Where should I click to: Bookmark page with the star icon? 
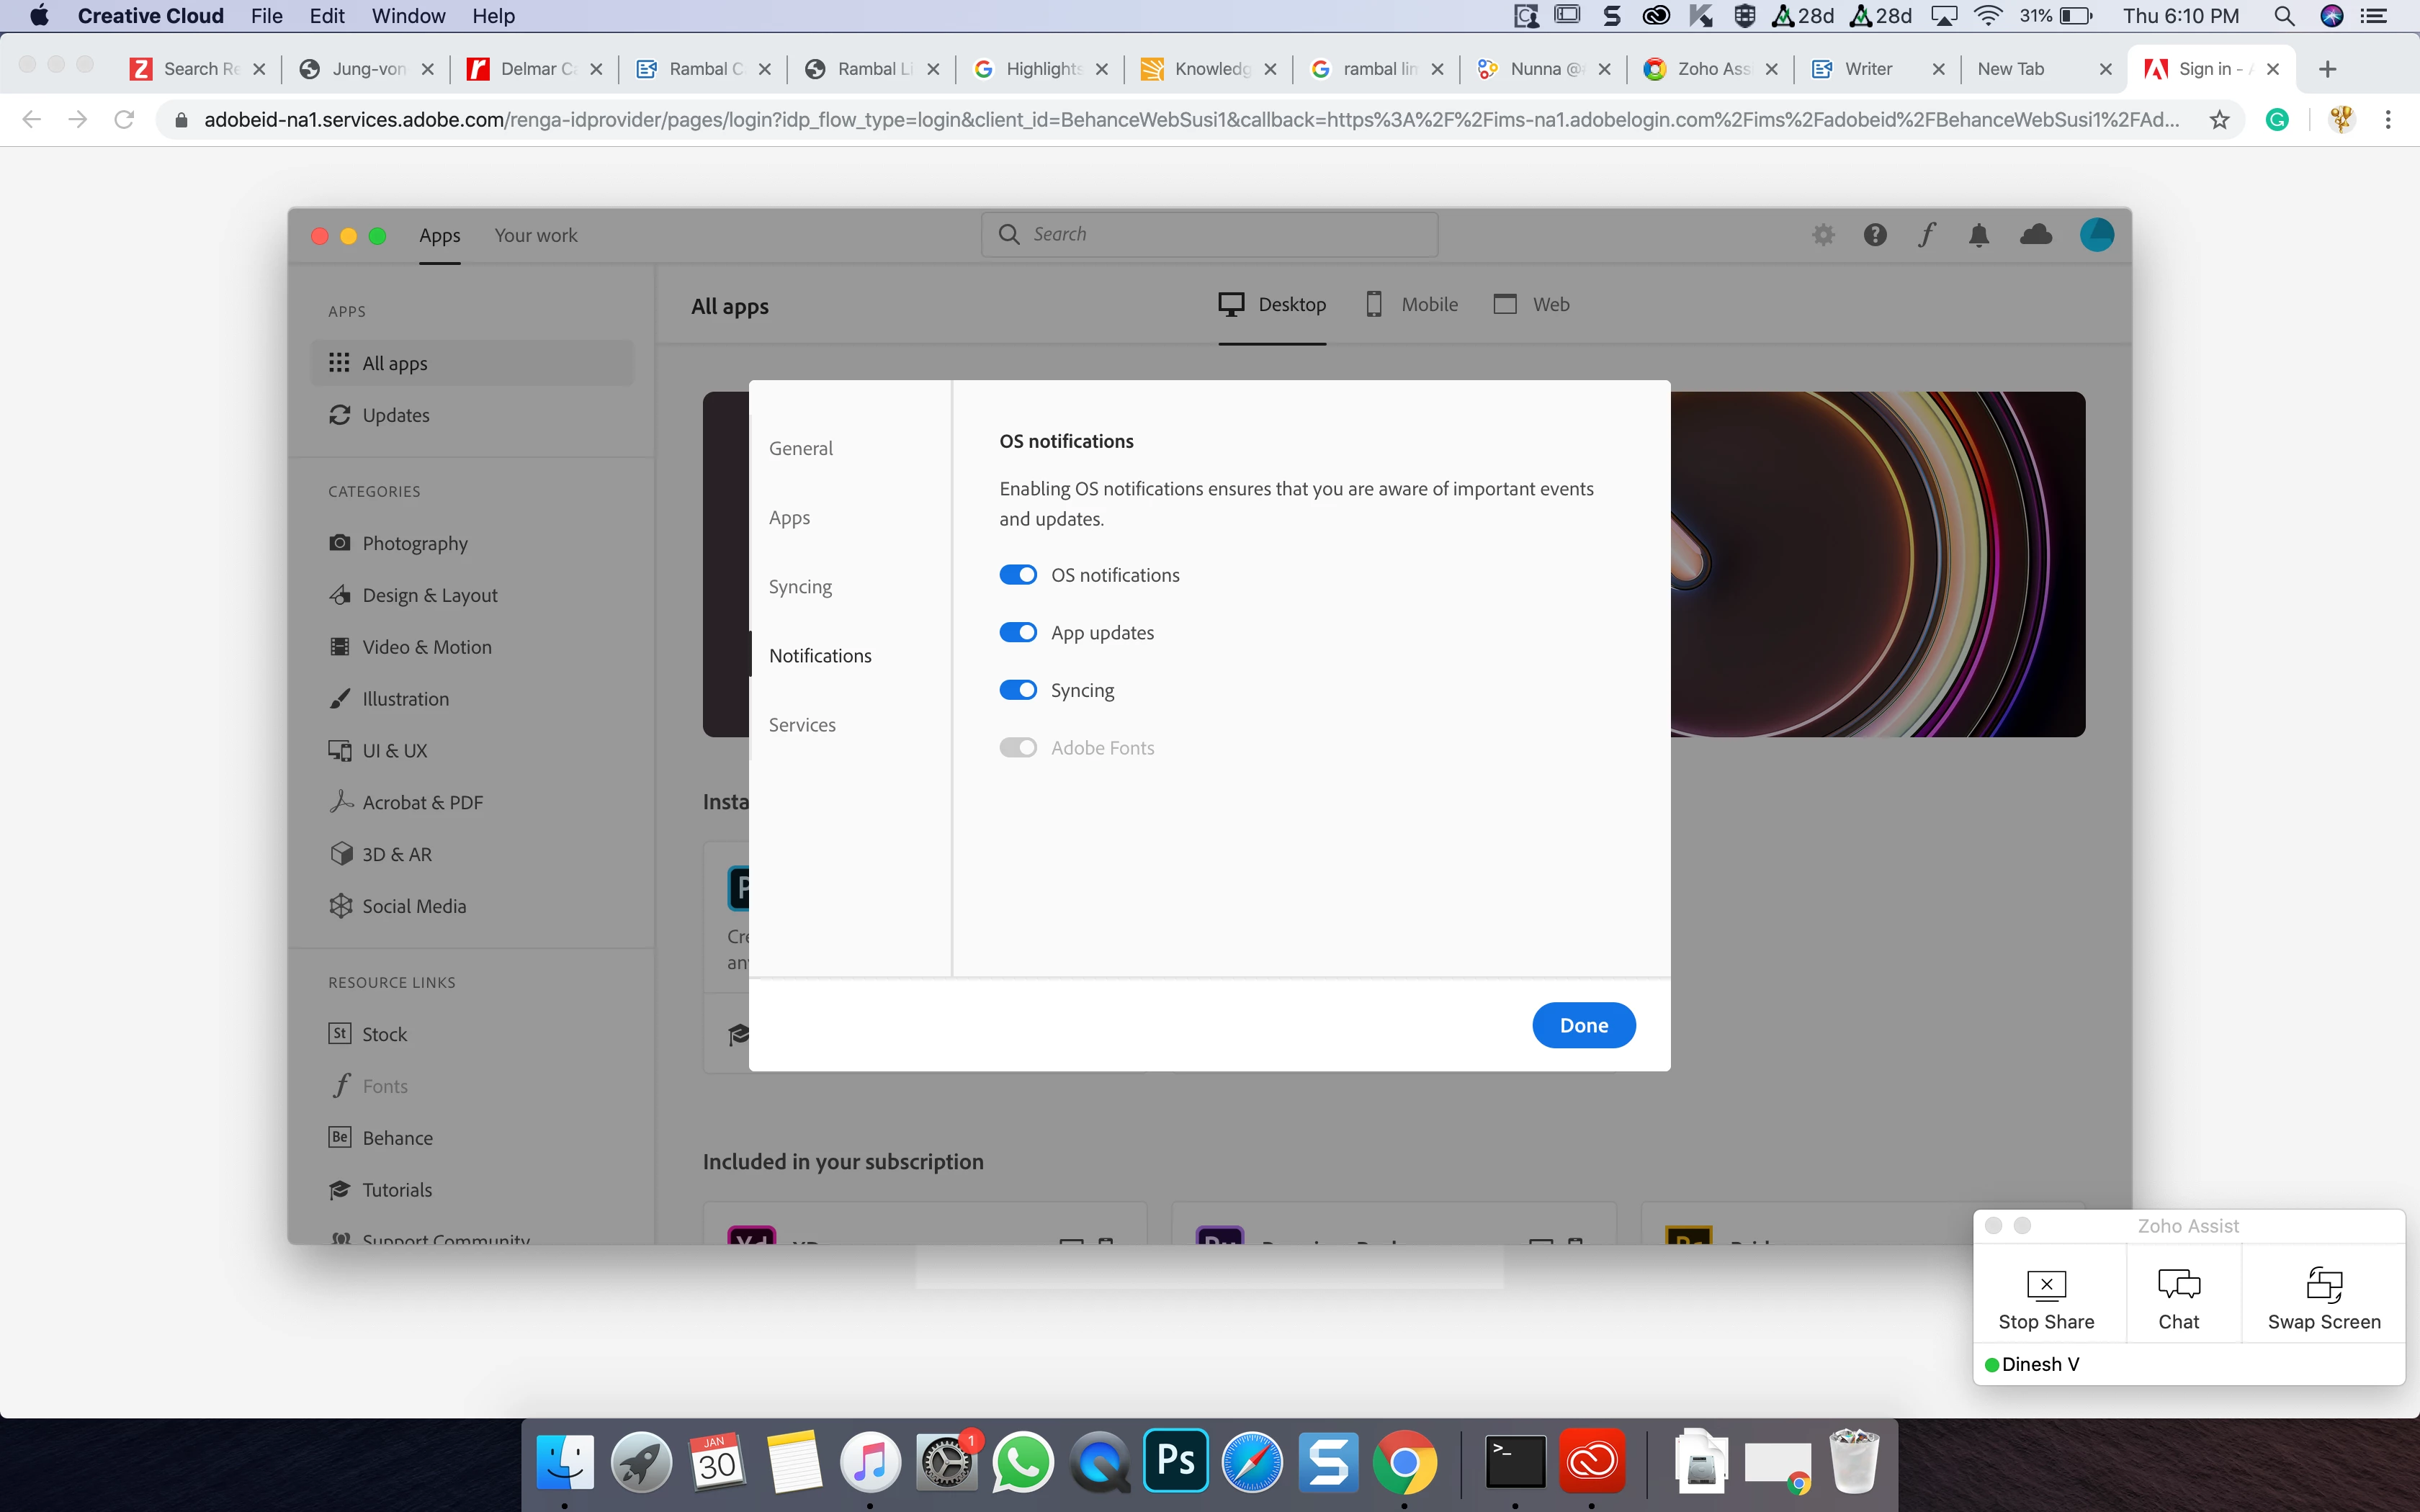[2219, 120]
